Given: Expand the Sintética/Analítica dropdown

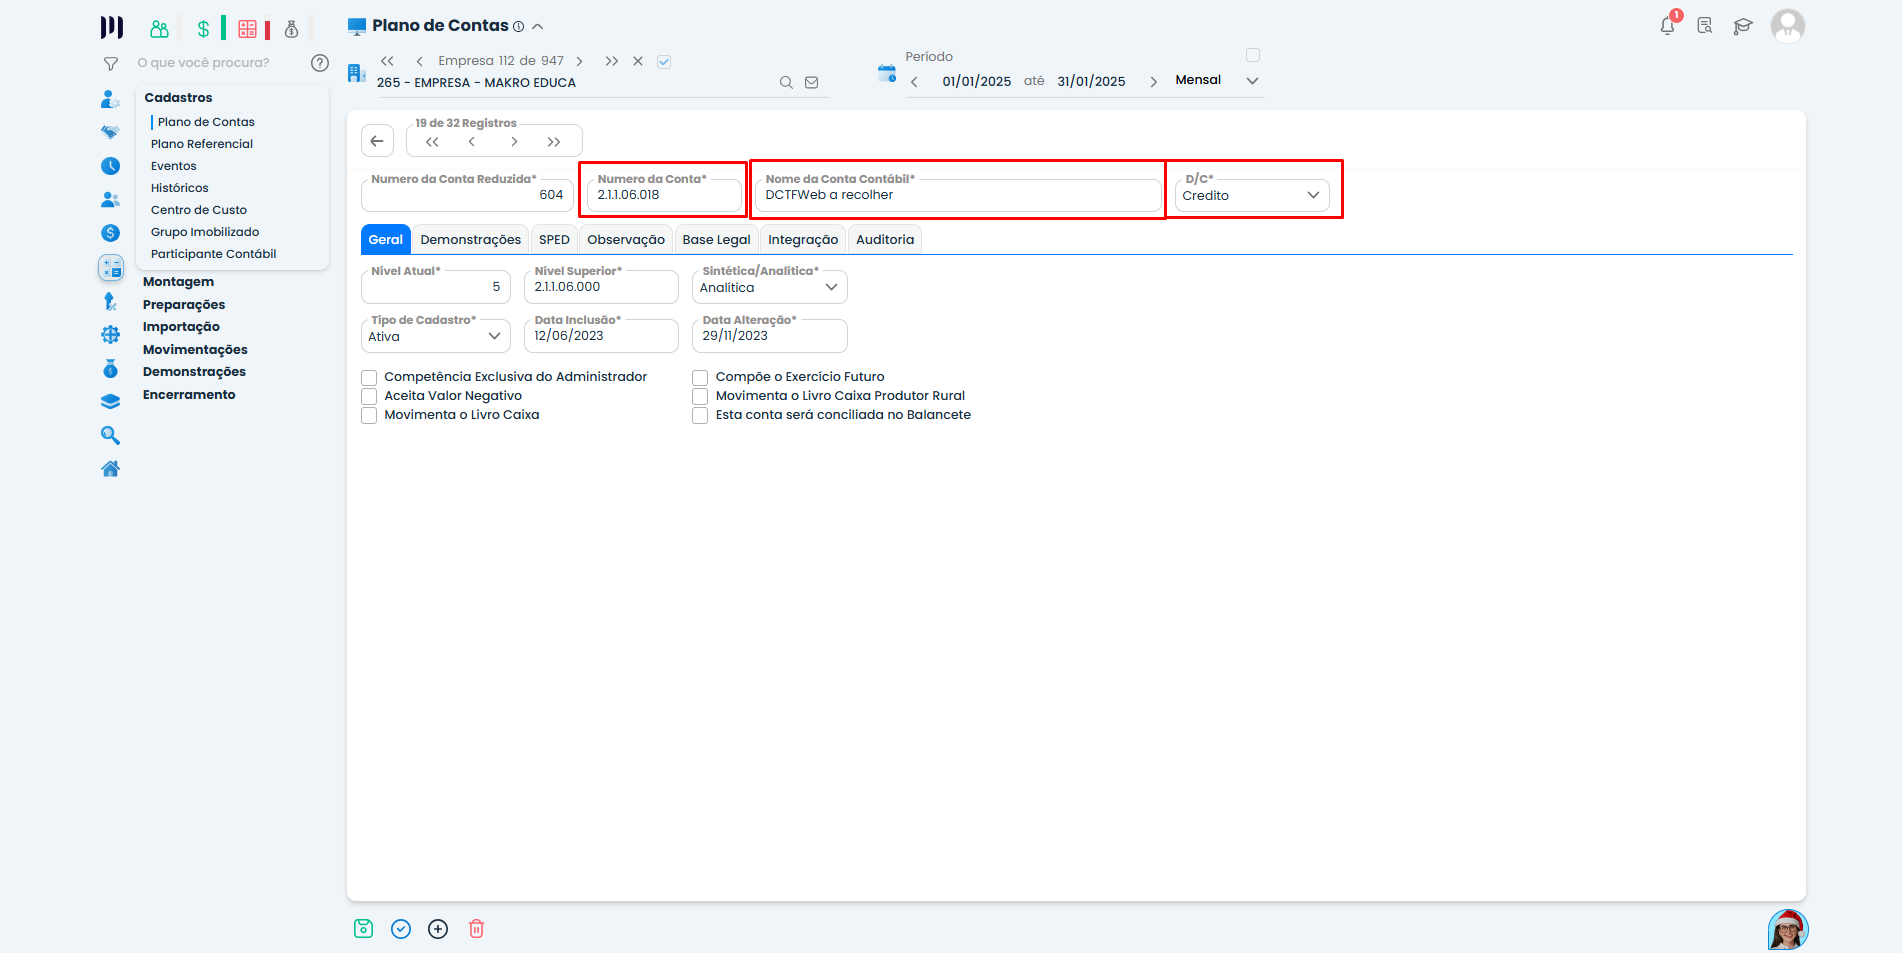Looking at the screenshot, I should point(831,287).
